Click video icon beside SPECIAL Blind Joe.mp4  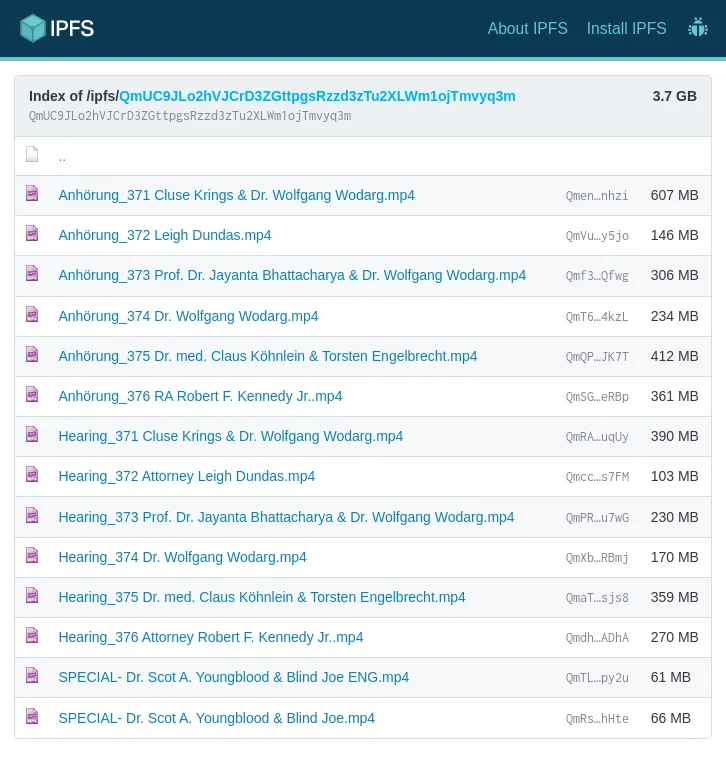(32, 716)
